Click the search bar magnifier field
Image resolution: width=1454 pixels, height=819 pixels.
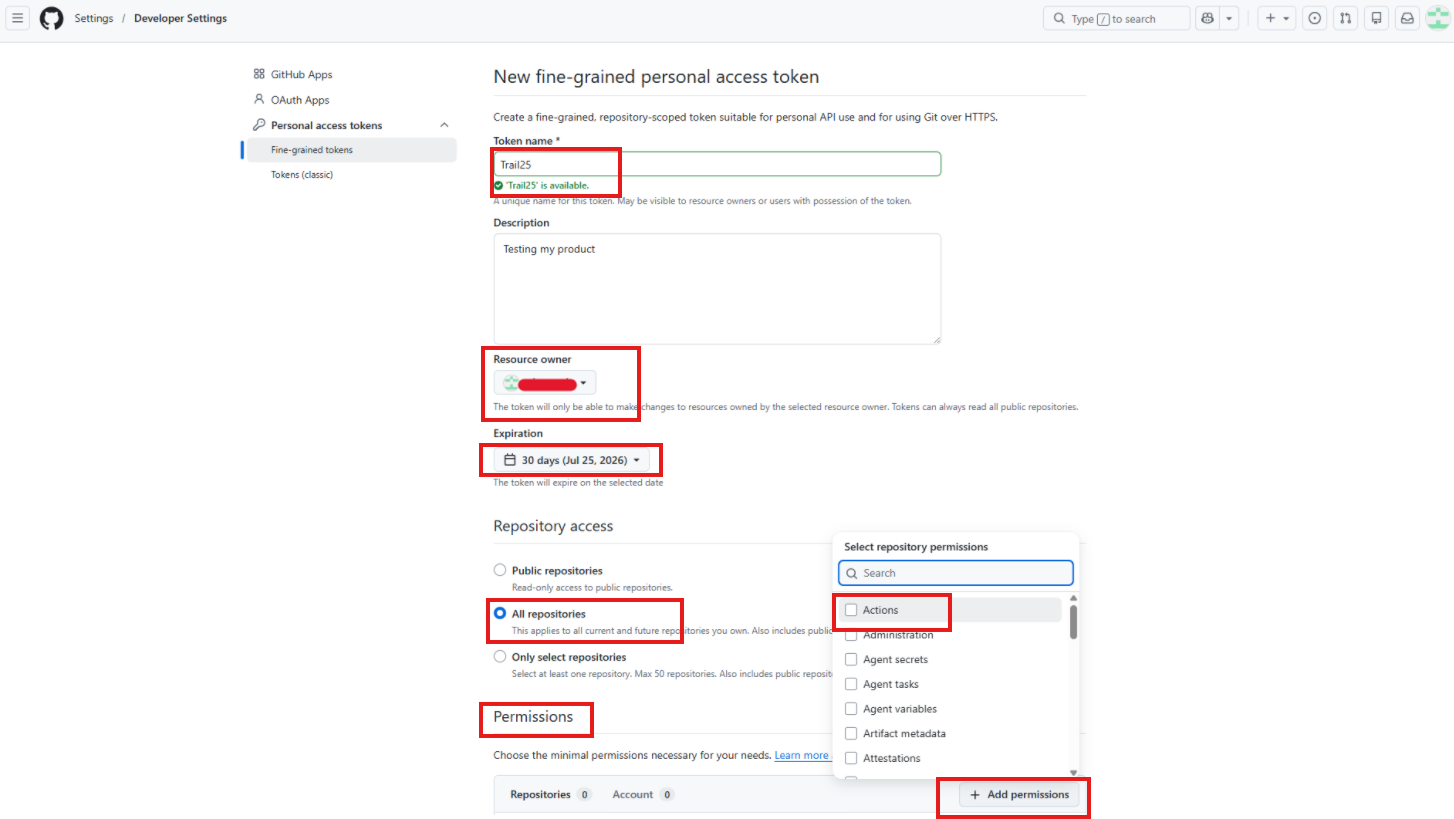pos(1116,18)
